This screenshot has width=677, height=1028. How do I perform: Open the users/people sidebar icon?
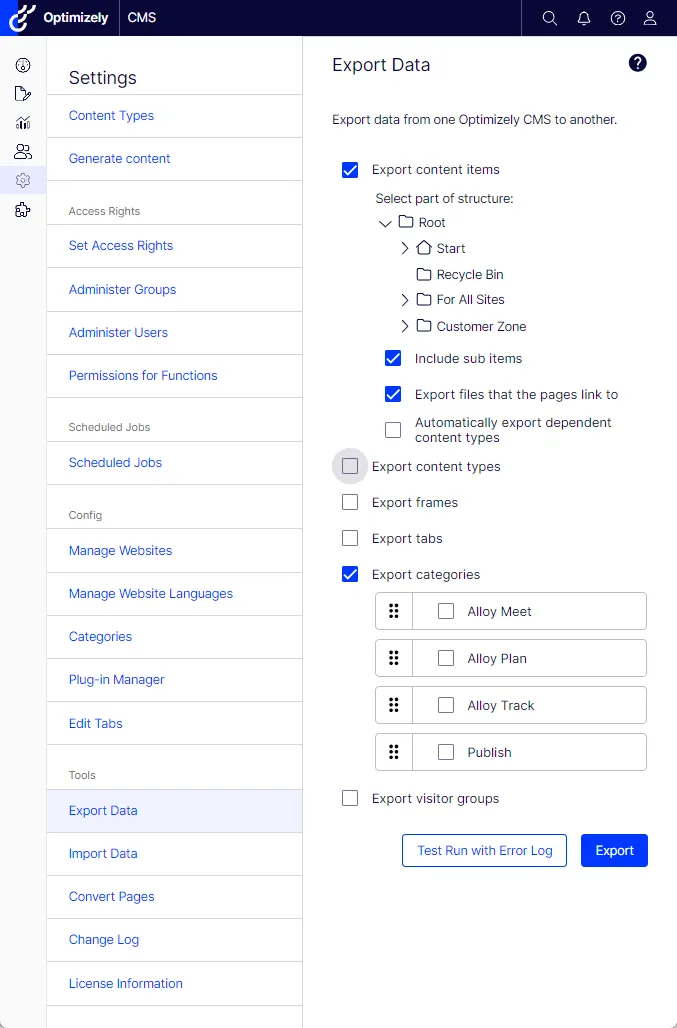[x=23, y=151]
